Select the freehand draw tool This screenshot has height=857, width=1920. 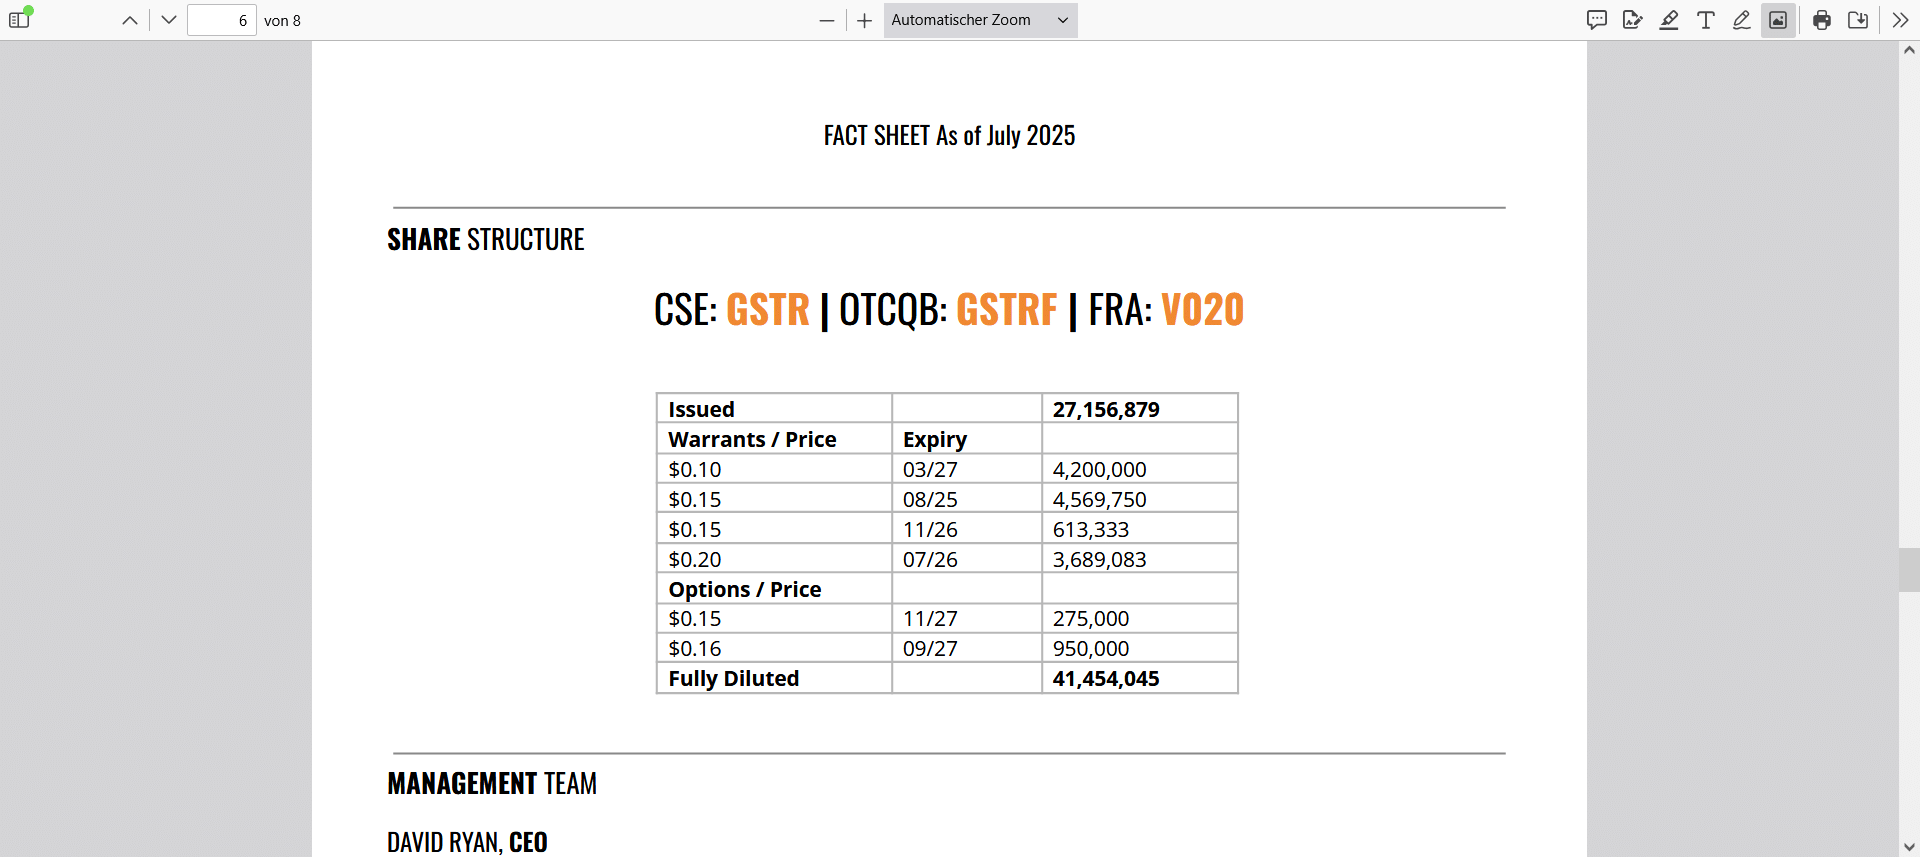tap(1742, 20)
